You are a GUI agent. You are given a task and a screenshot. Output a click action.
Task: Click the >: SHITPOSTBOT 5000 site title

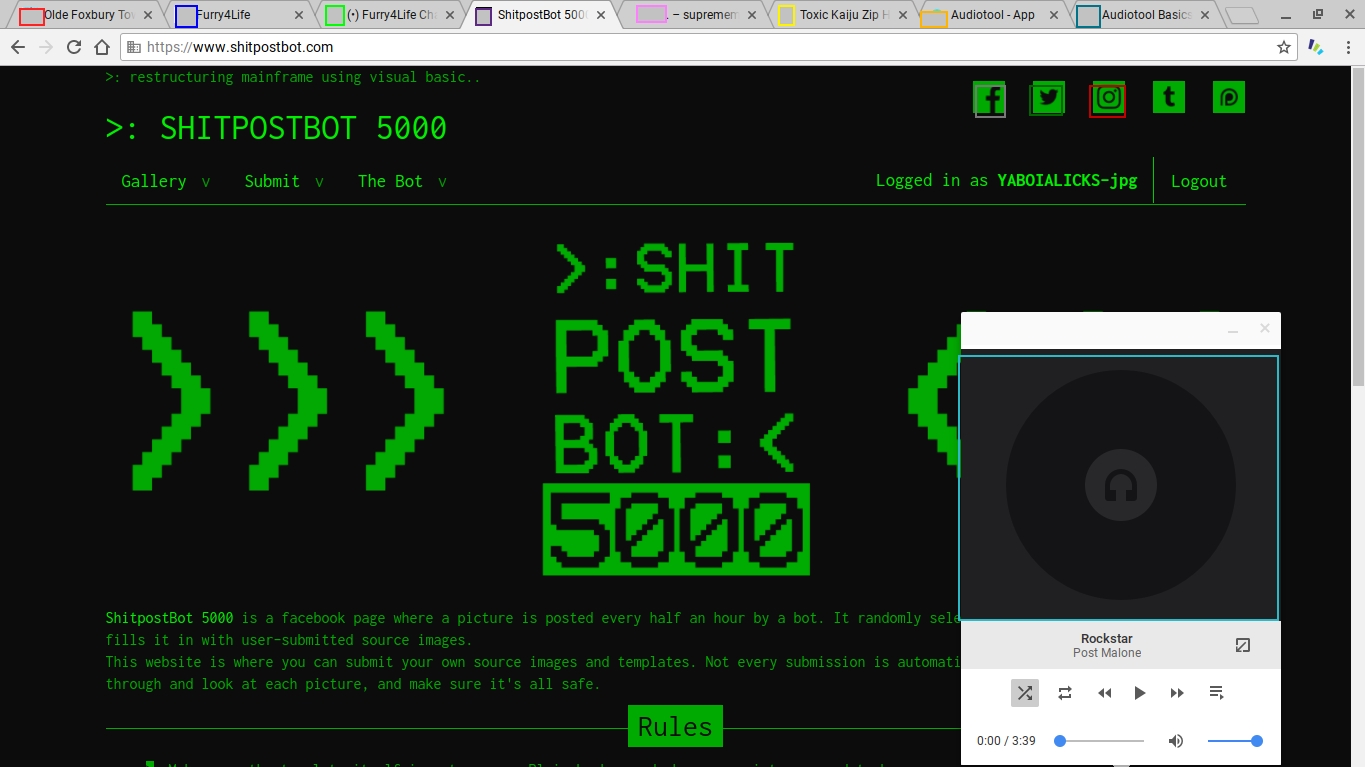[276, 128]
